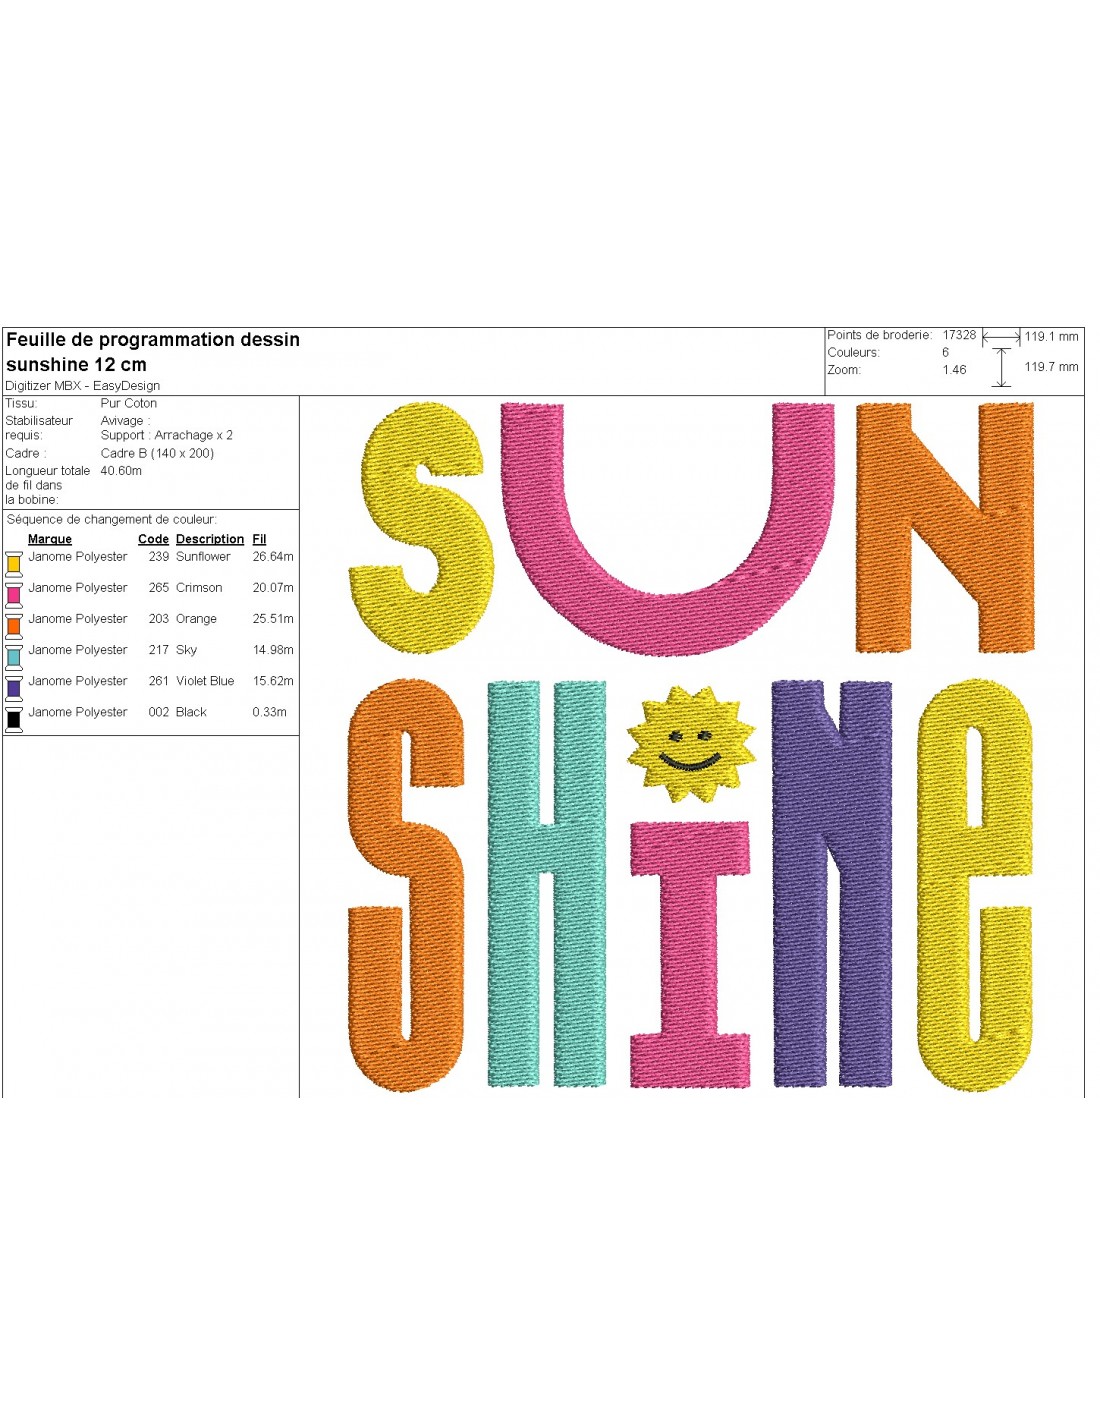Click the '119.7 mm' height measurement
Screen dimensions: 1100x1422
point(1051,367)
